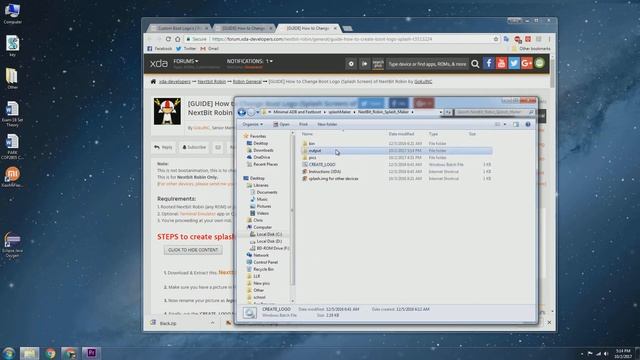Open the Facebook bookmark
This screenshot has height=360, width=640.
159,49
